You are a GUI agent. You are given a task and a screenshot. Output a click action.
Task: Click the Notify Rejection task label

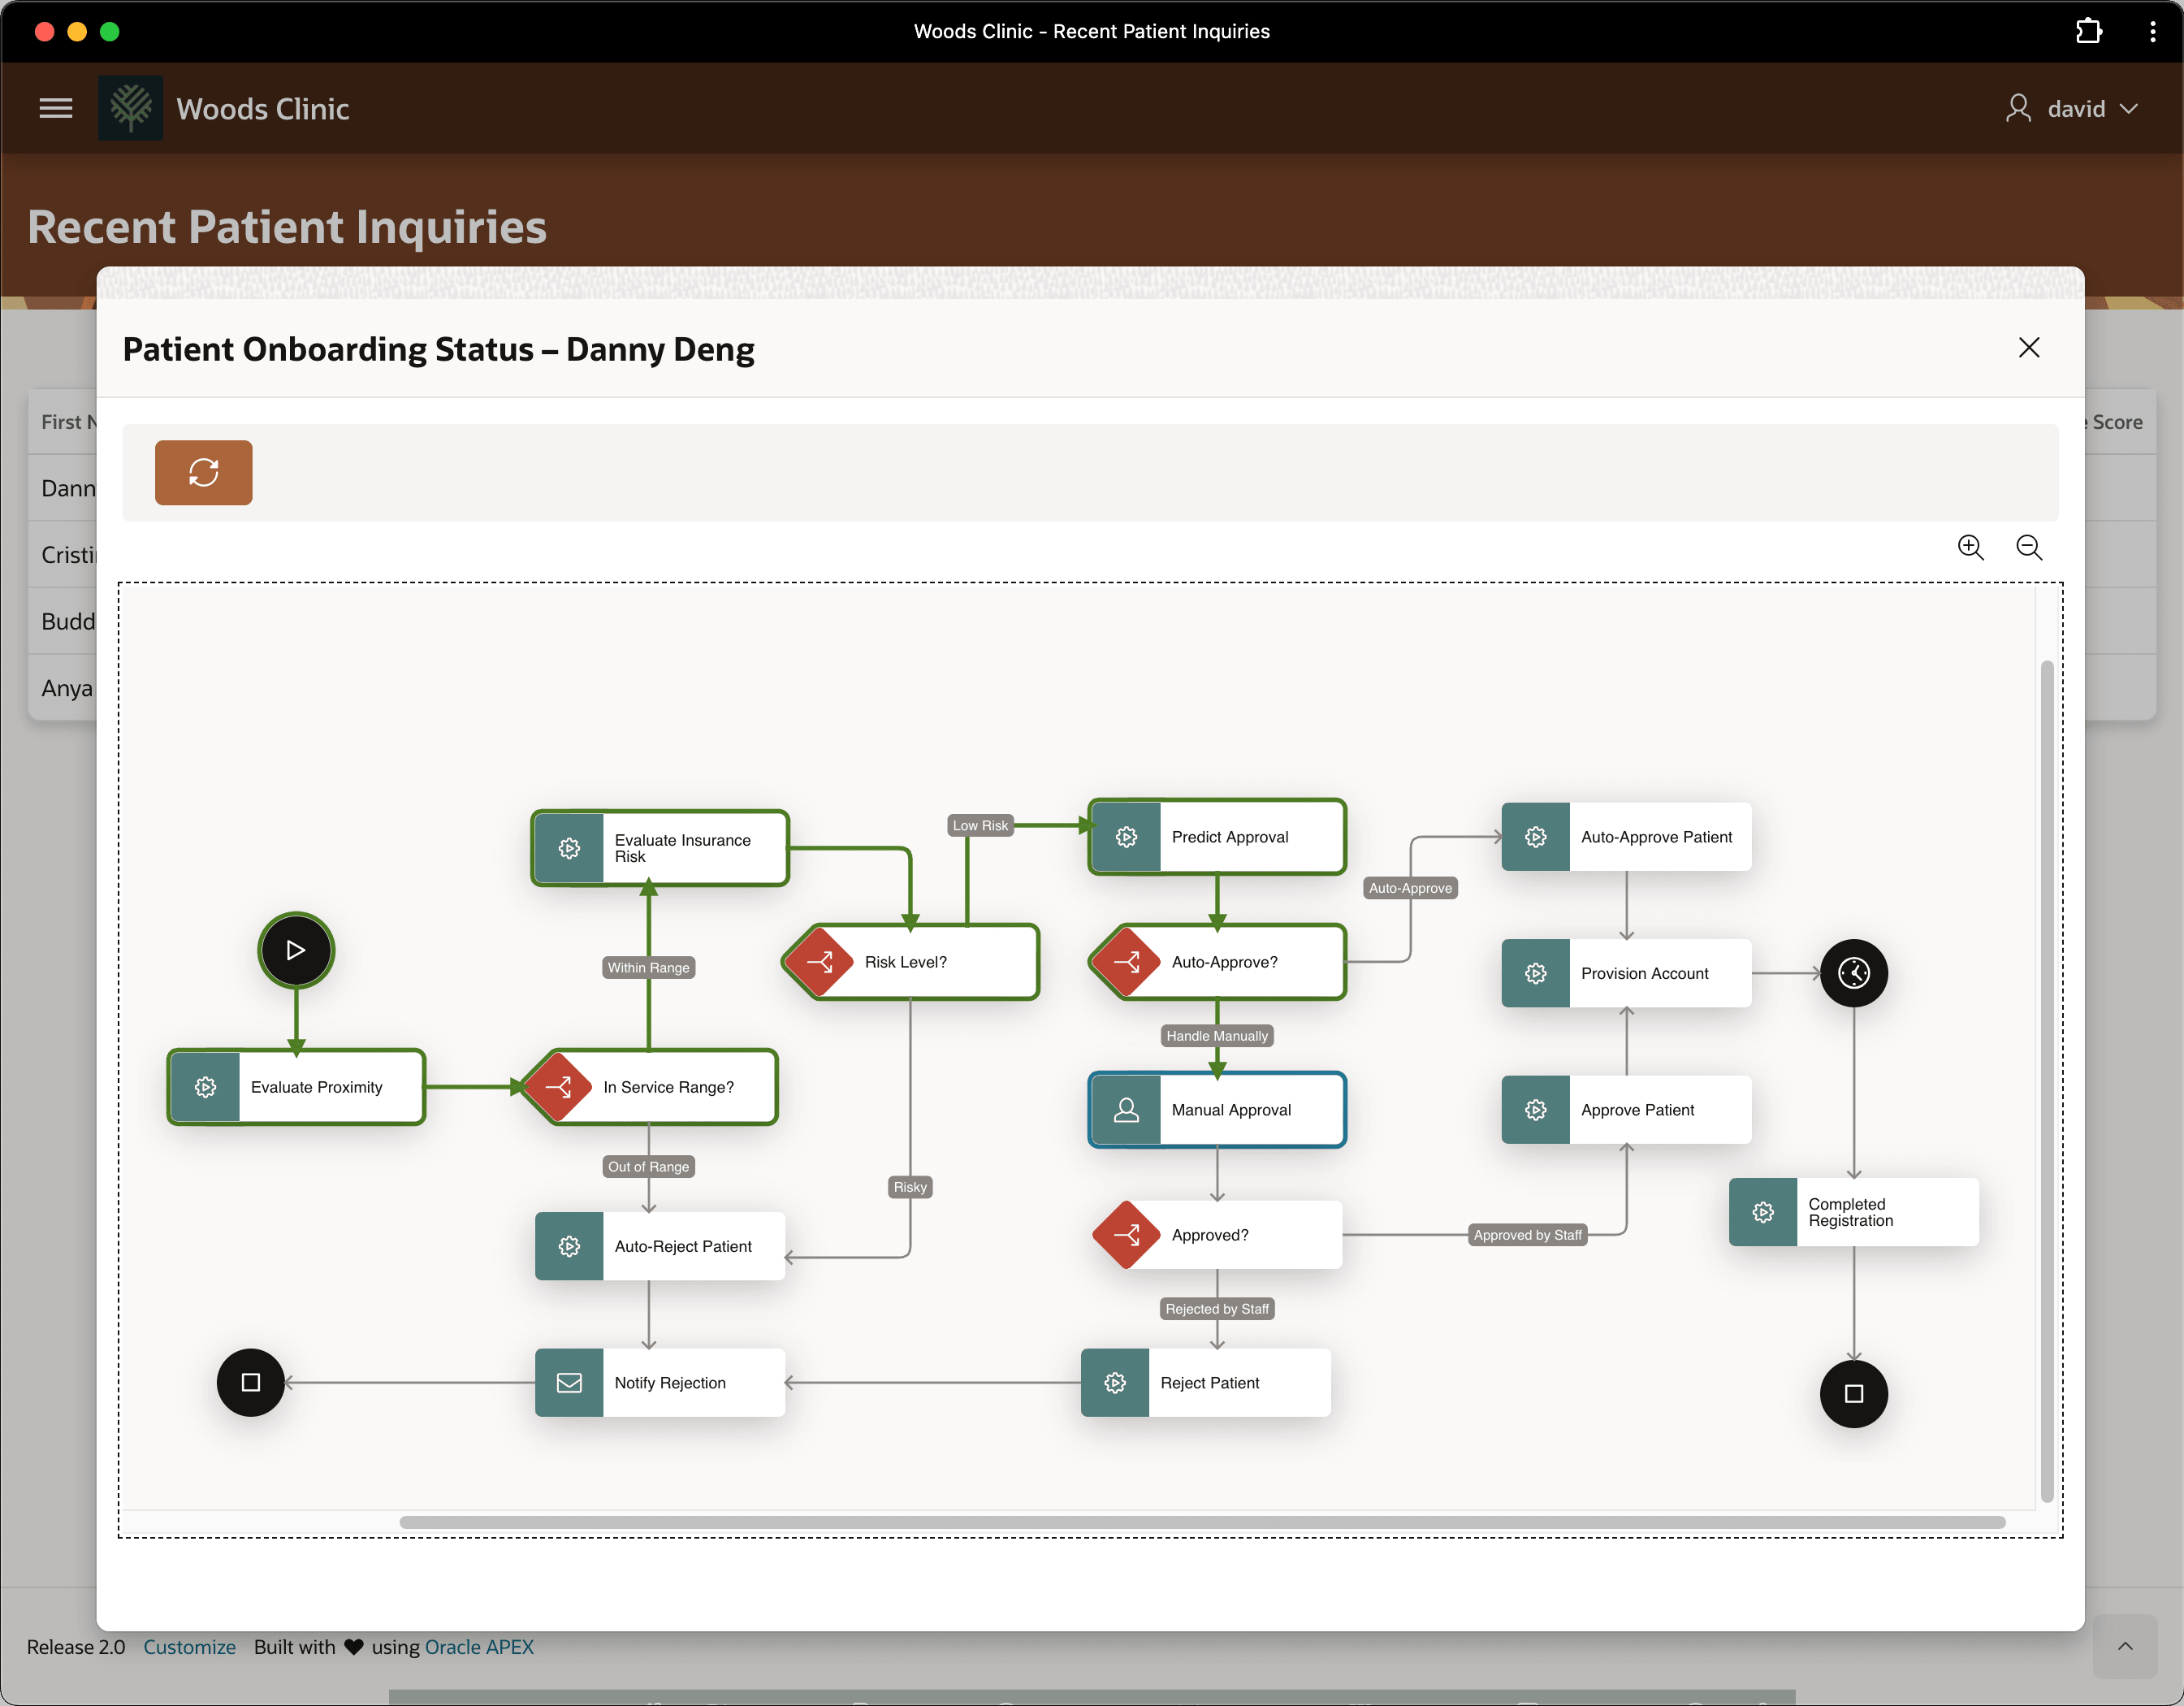(670, 1383)
